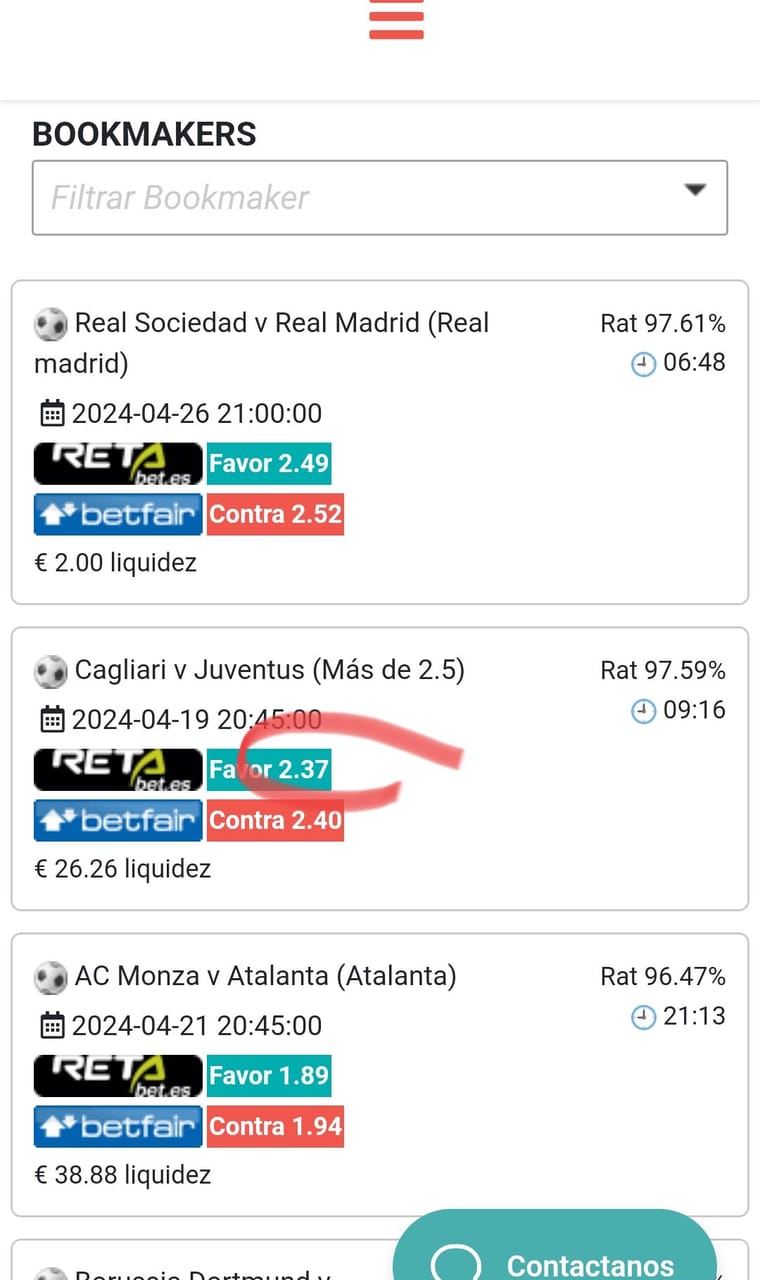Select the Contra 2.40 odds badge

pyautogui.click(x=275, y=820)
